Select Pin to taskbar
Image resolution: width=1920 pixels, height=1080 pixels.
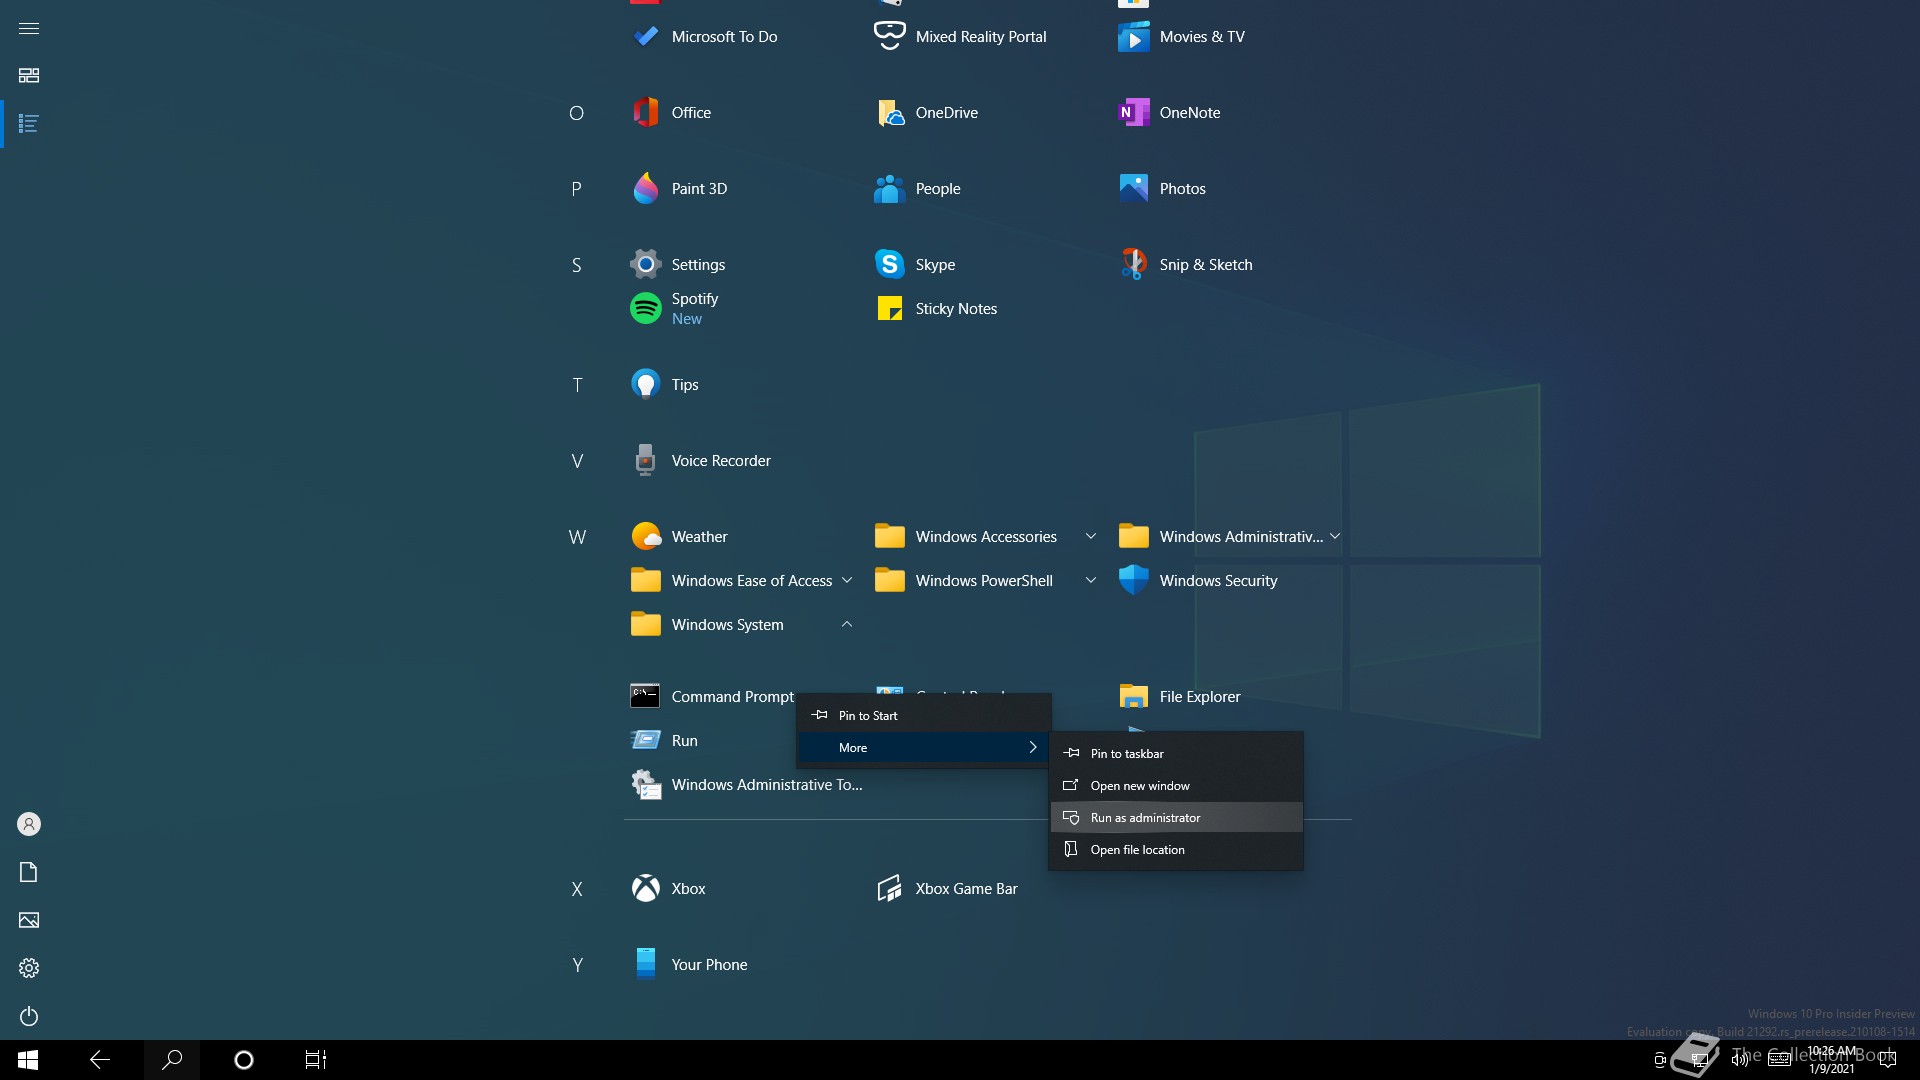(1176, 754)
